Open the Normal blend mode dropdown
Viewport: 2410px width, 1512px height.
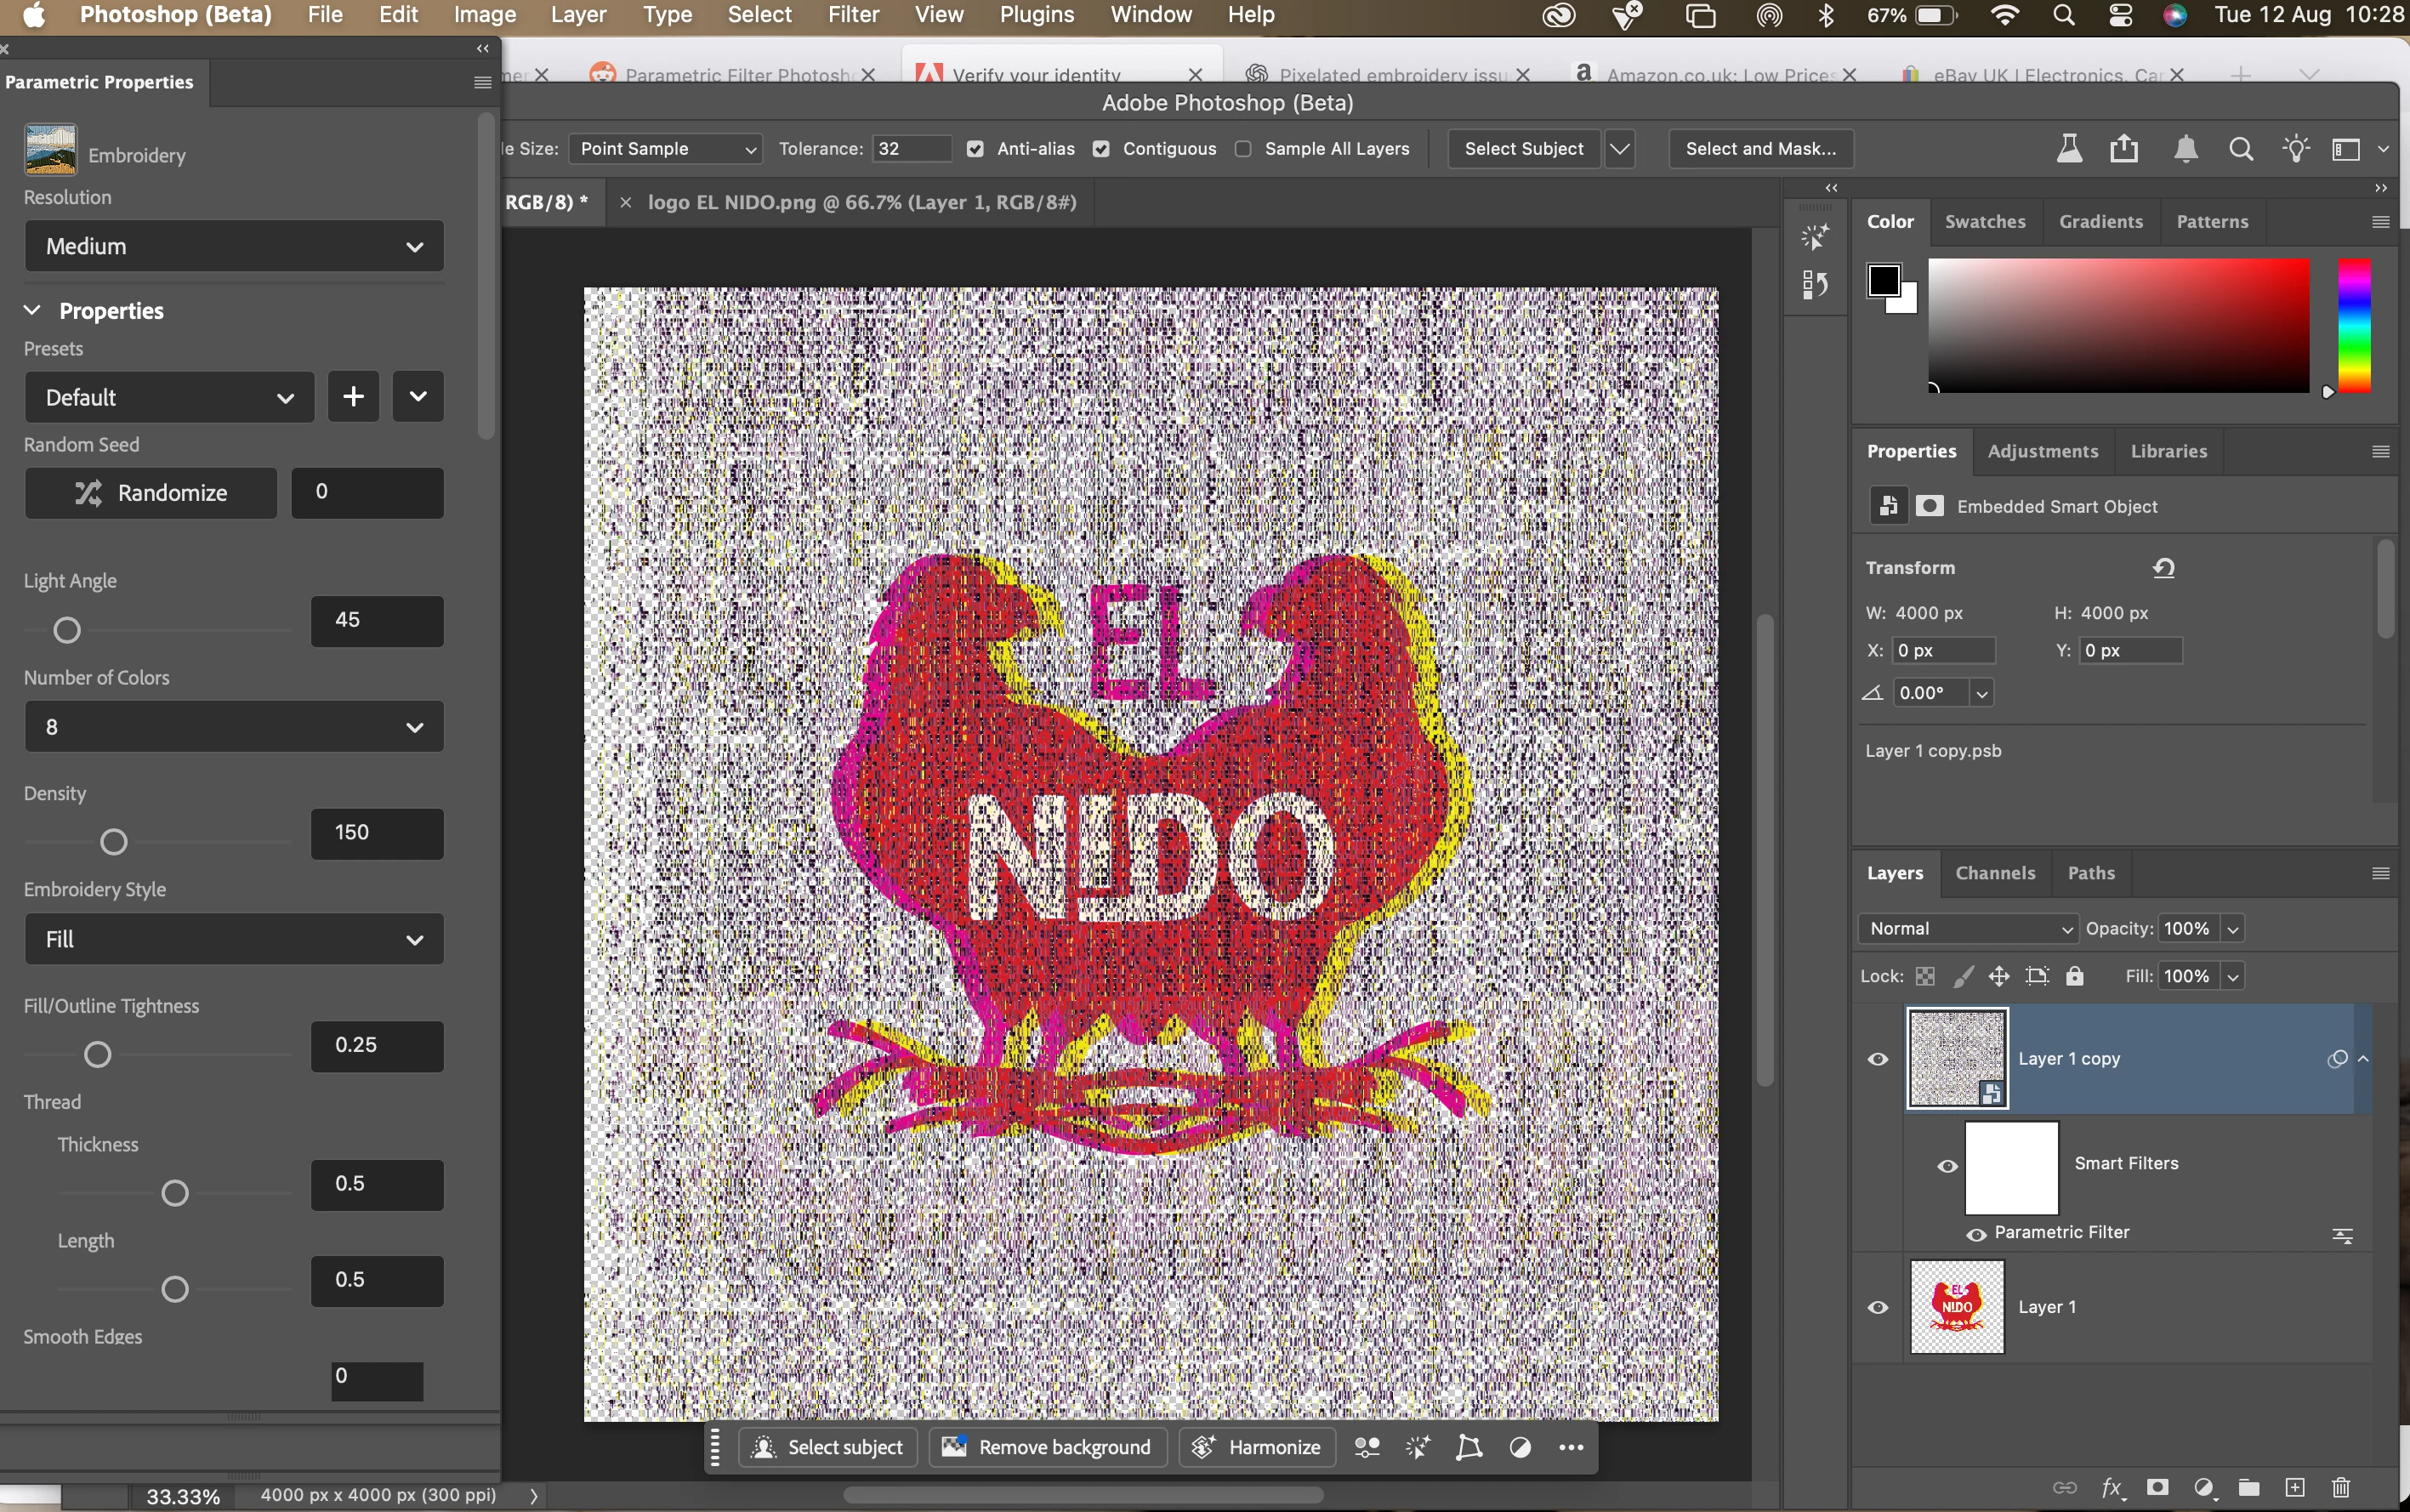(x=1967, y=928)
